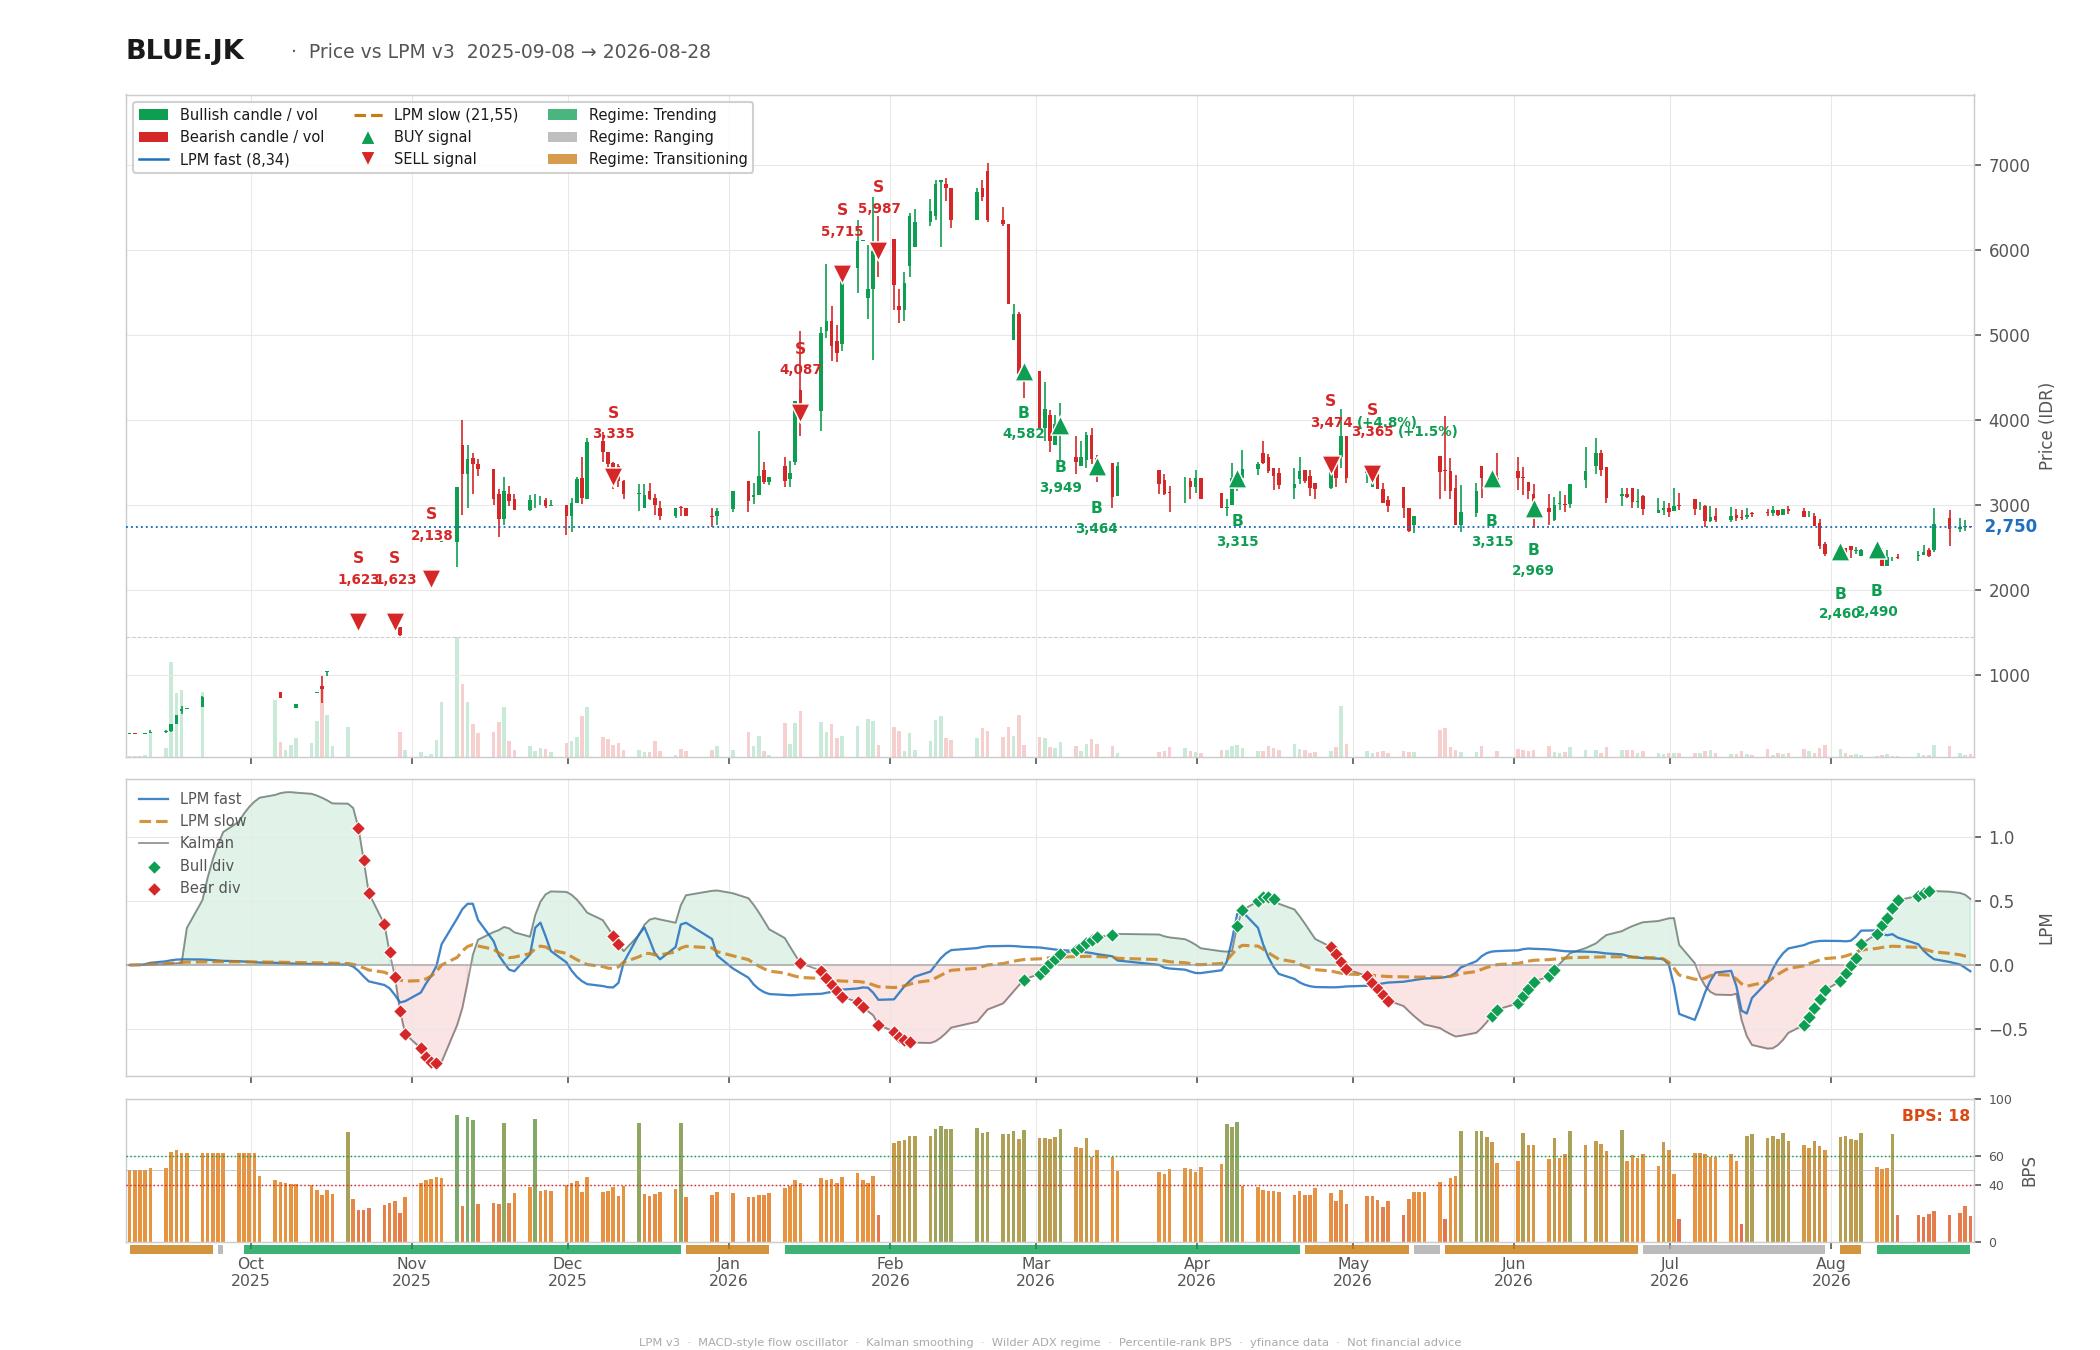
Task: Click the footer Not financial advice text
Action: pos(1404,1342)
